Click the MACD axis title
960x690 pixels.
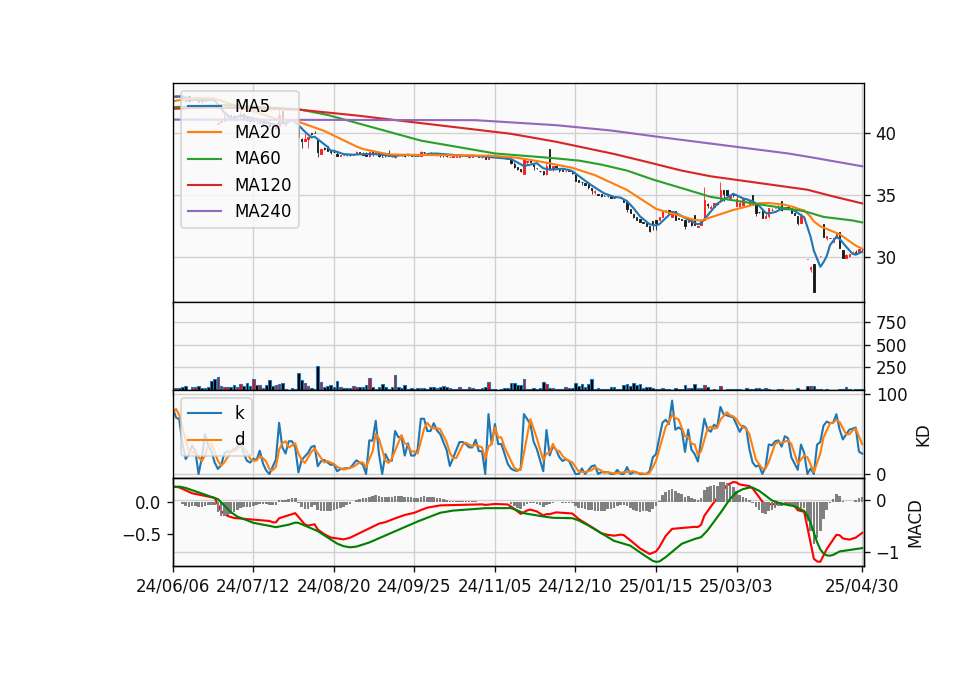tap(914, 524)
